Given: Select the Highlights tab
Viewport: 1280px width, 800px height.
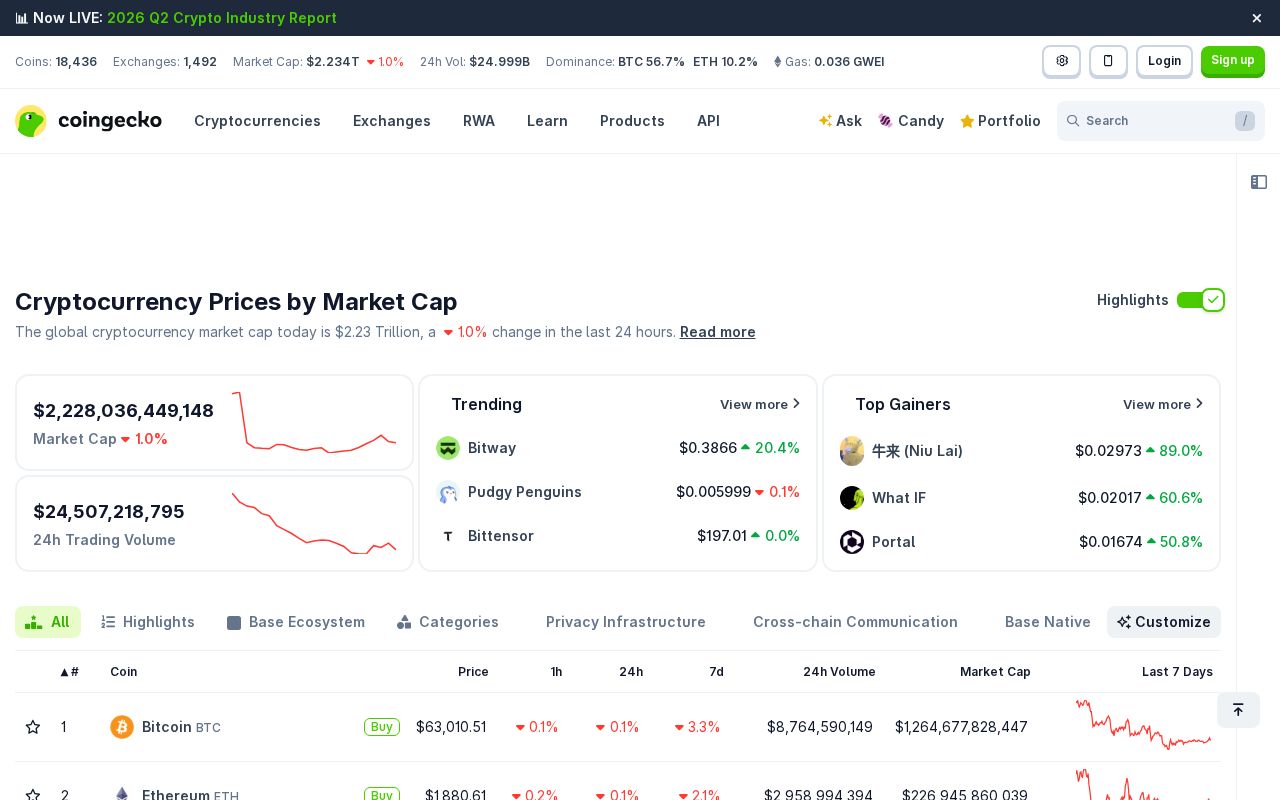Looking at the screenshot, I should (148, 622).
